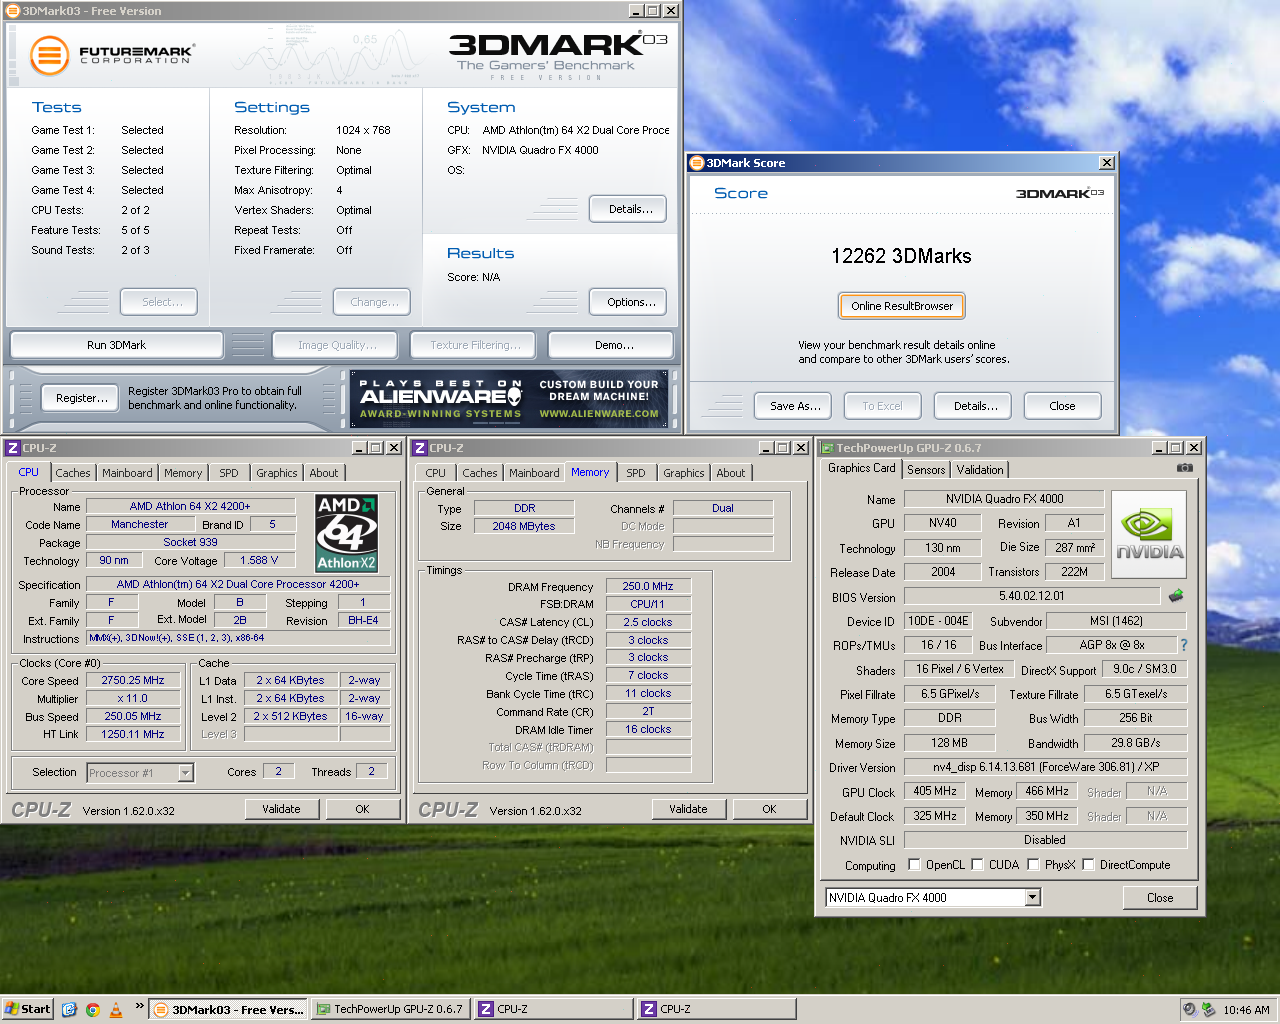Click the taskbar clock showing 10:46 AM
This screenshot has width=1280, height=1024.
[1246, 1010]
